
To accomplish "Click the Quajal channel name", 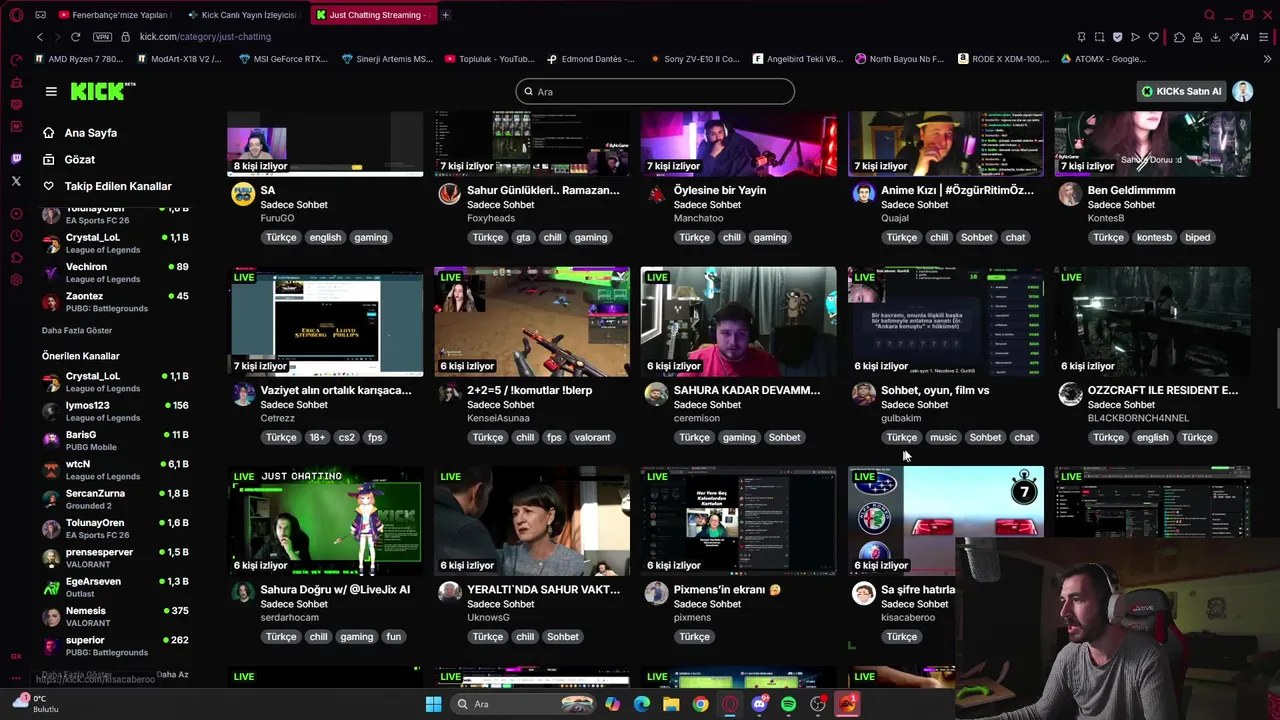I will click(x=894, y=218).
